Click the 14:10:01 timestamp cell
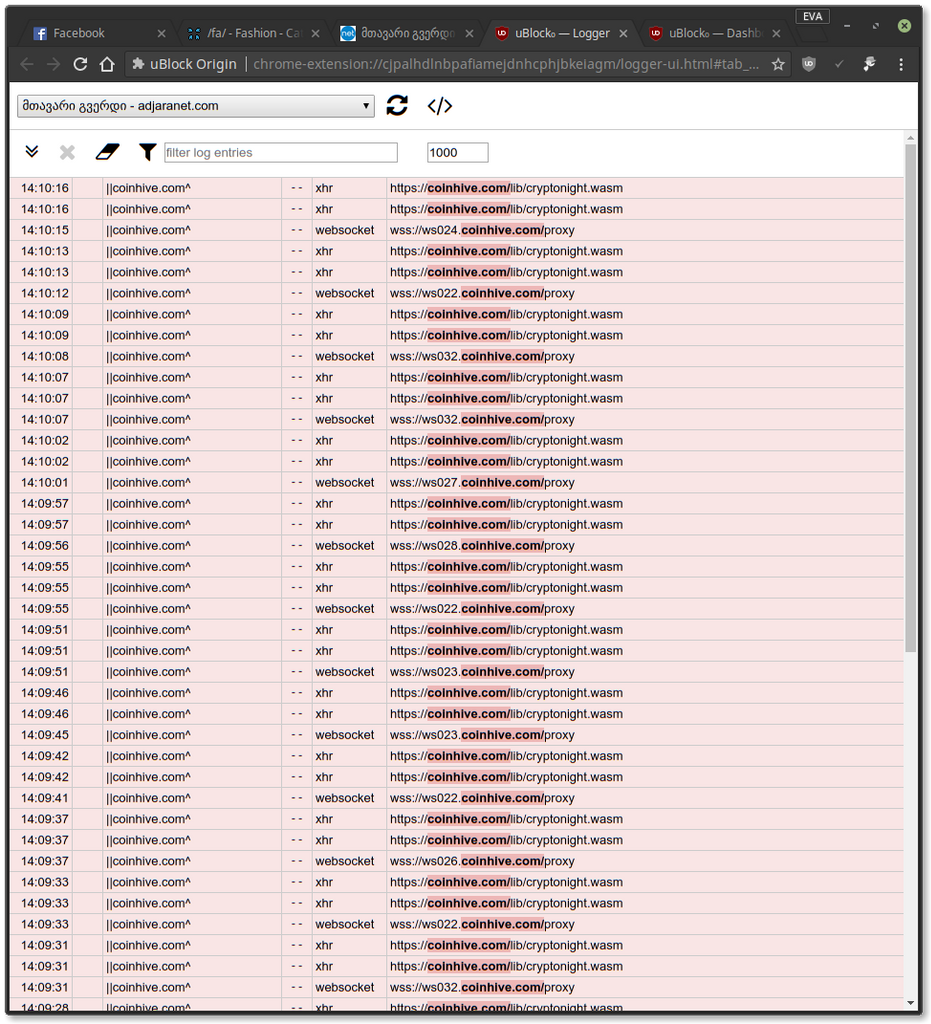Screen dimensions: 931x1024 tap(44, 483)
